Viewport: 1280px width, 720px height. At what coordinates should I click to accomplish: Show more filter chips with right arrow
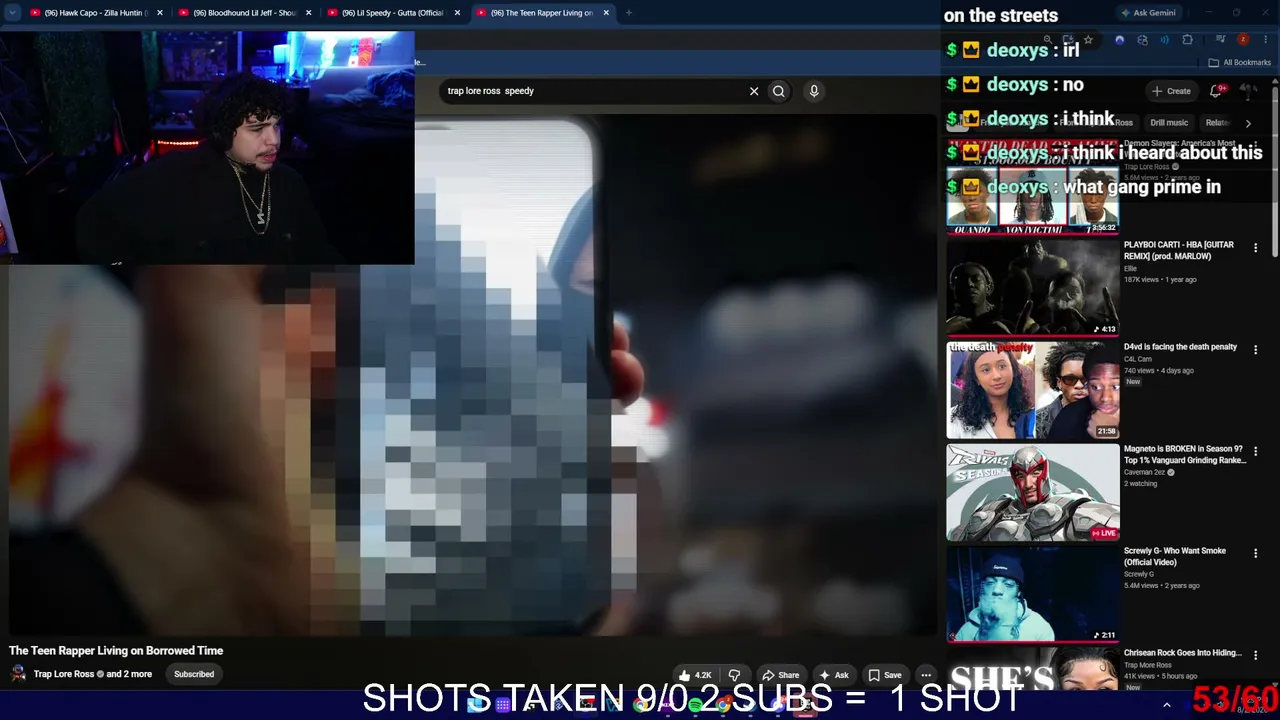click(1248, 123)
